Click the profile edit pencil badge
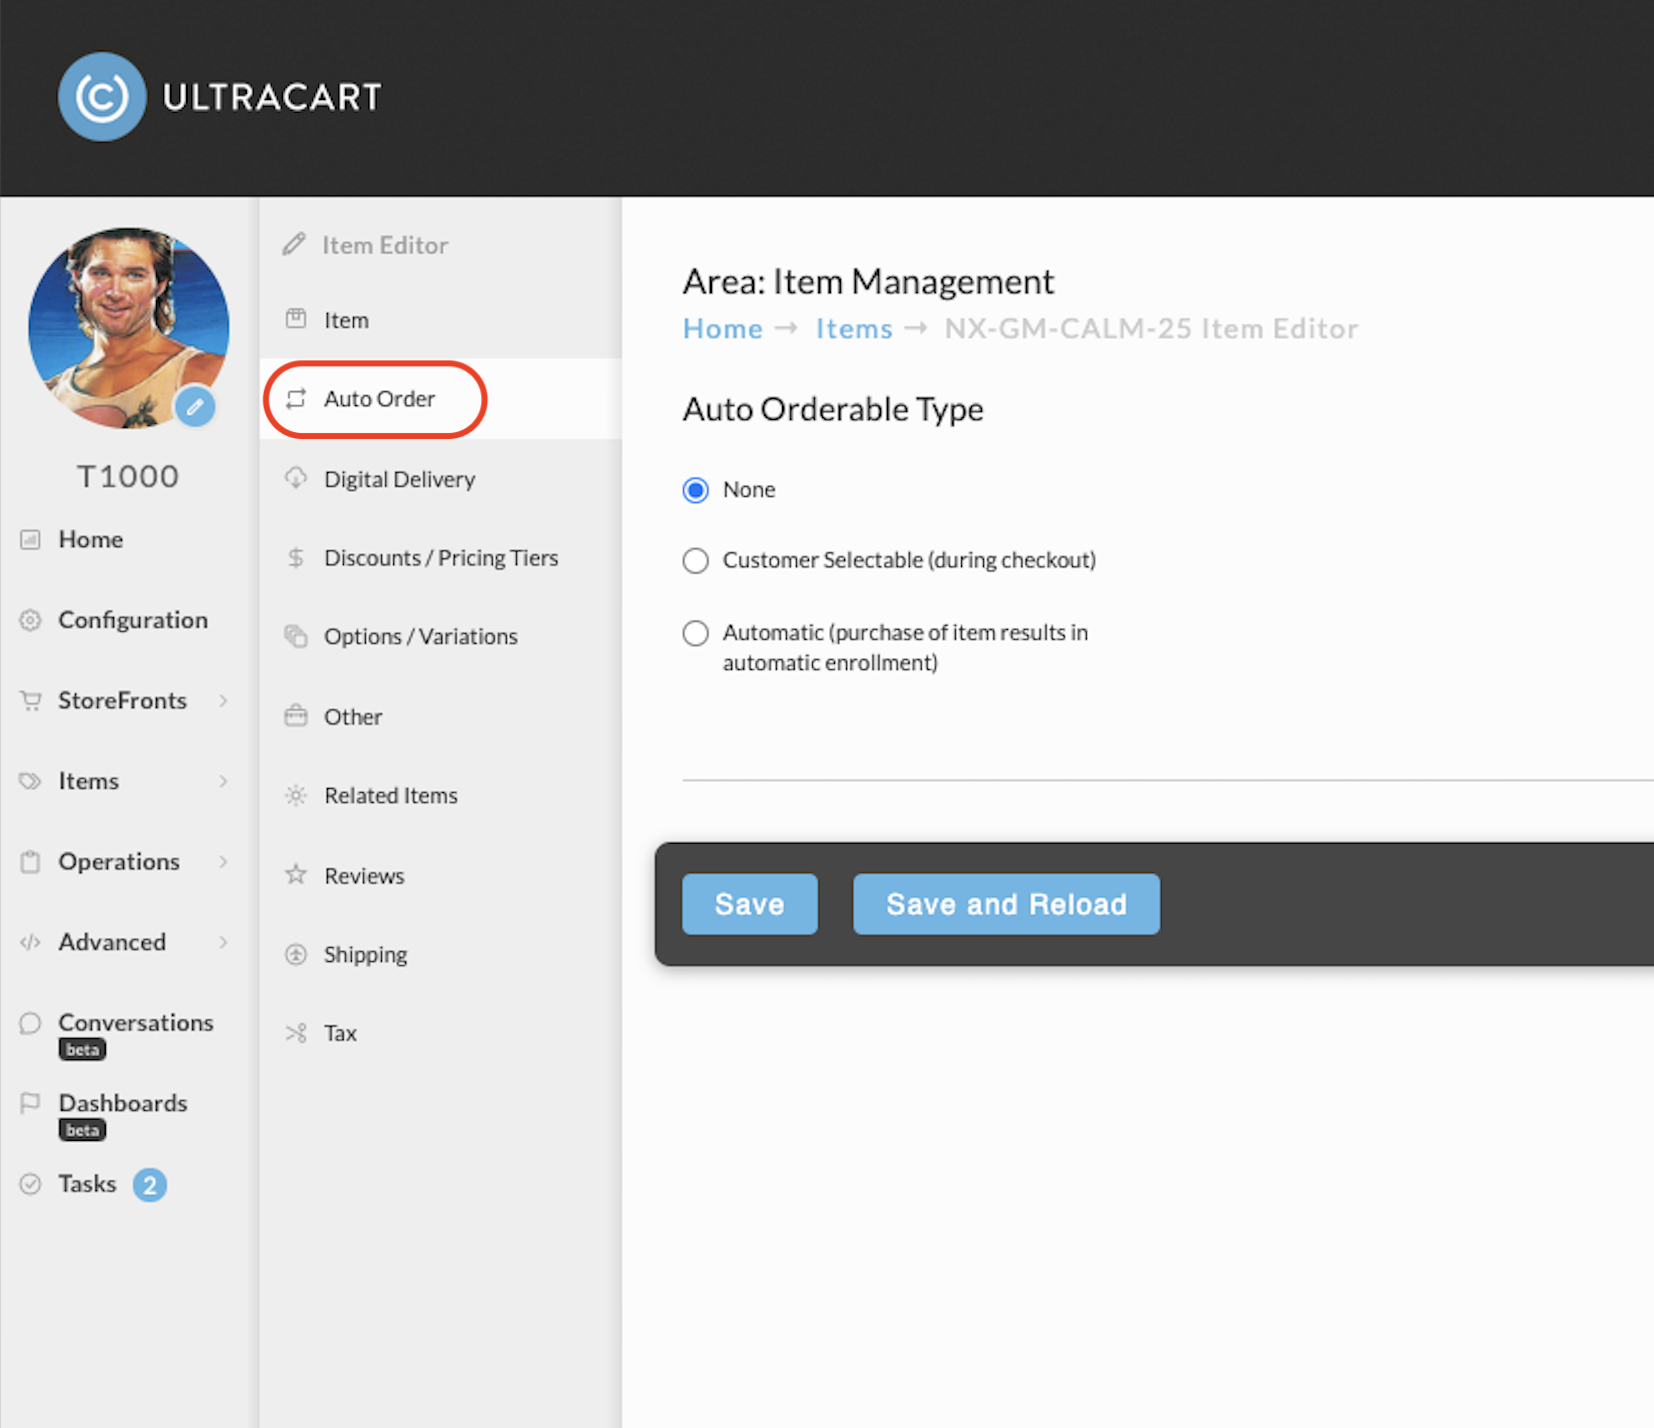This screenshot has height=1428, width=1654. [195, 407]
